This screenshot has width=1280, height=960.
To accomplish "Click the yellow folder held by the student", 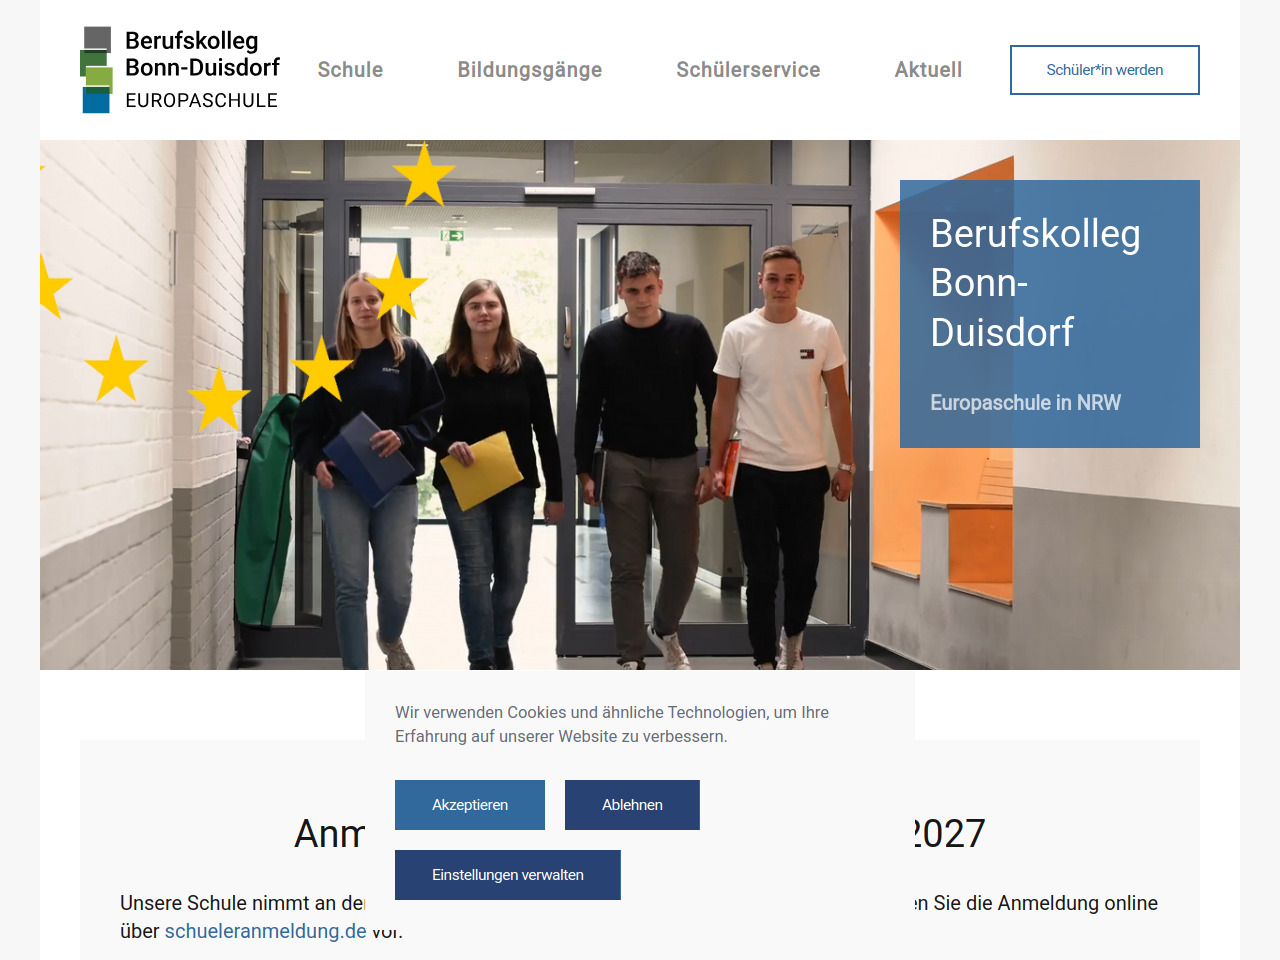I will pyautogui.click(x=481, y=469).
